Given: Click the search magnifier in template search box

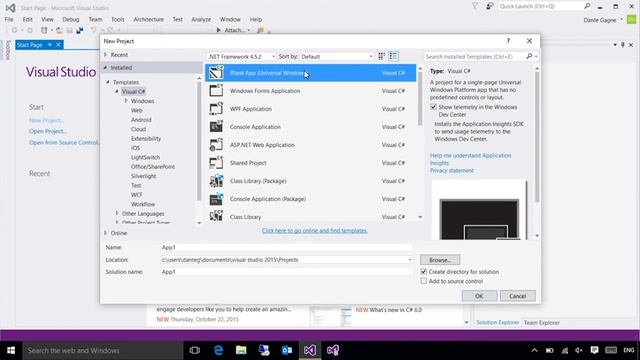Looking at the screenshot, I should (x=529, y=56).
